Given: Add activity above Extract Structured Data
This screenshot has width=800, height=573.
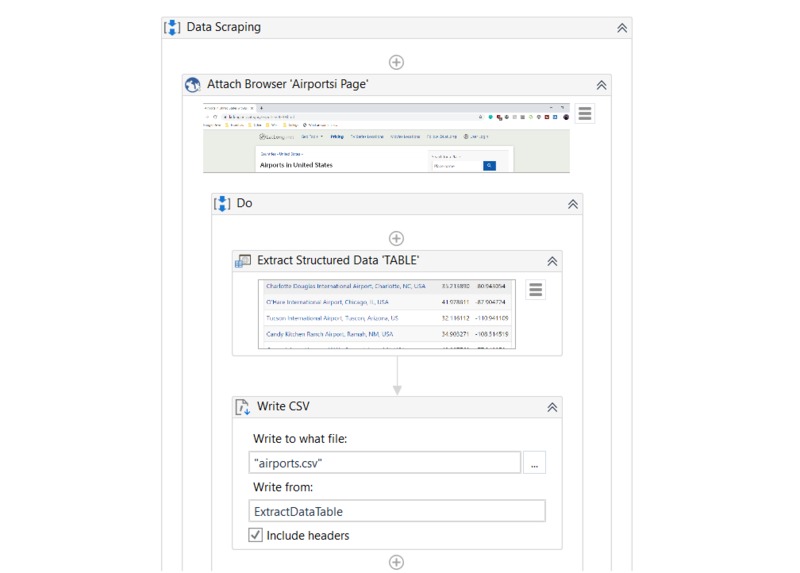Looking at the screenshot, I should (396, 238).
